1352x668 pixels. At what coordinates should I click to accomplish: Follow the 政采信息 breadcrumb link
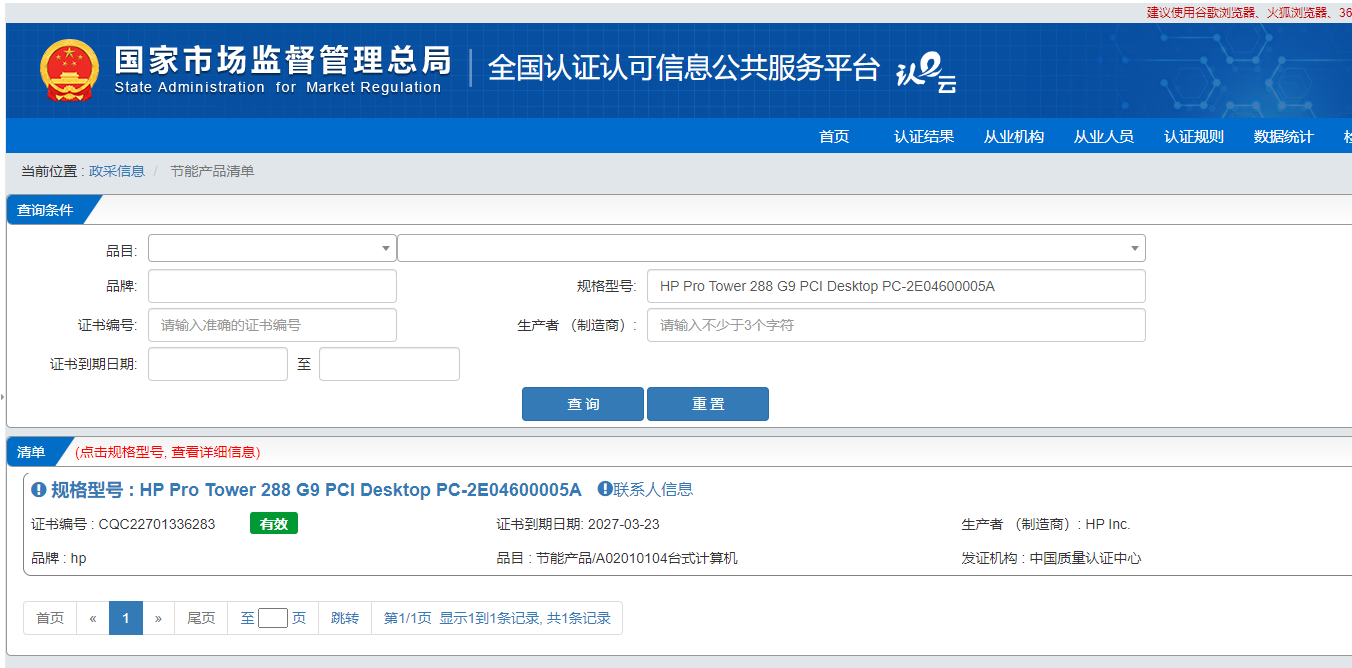(x=117, y=171)
